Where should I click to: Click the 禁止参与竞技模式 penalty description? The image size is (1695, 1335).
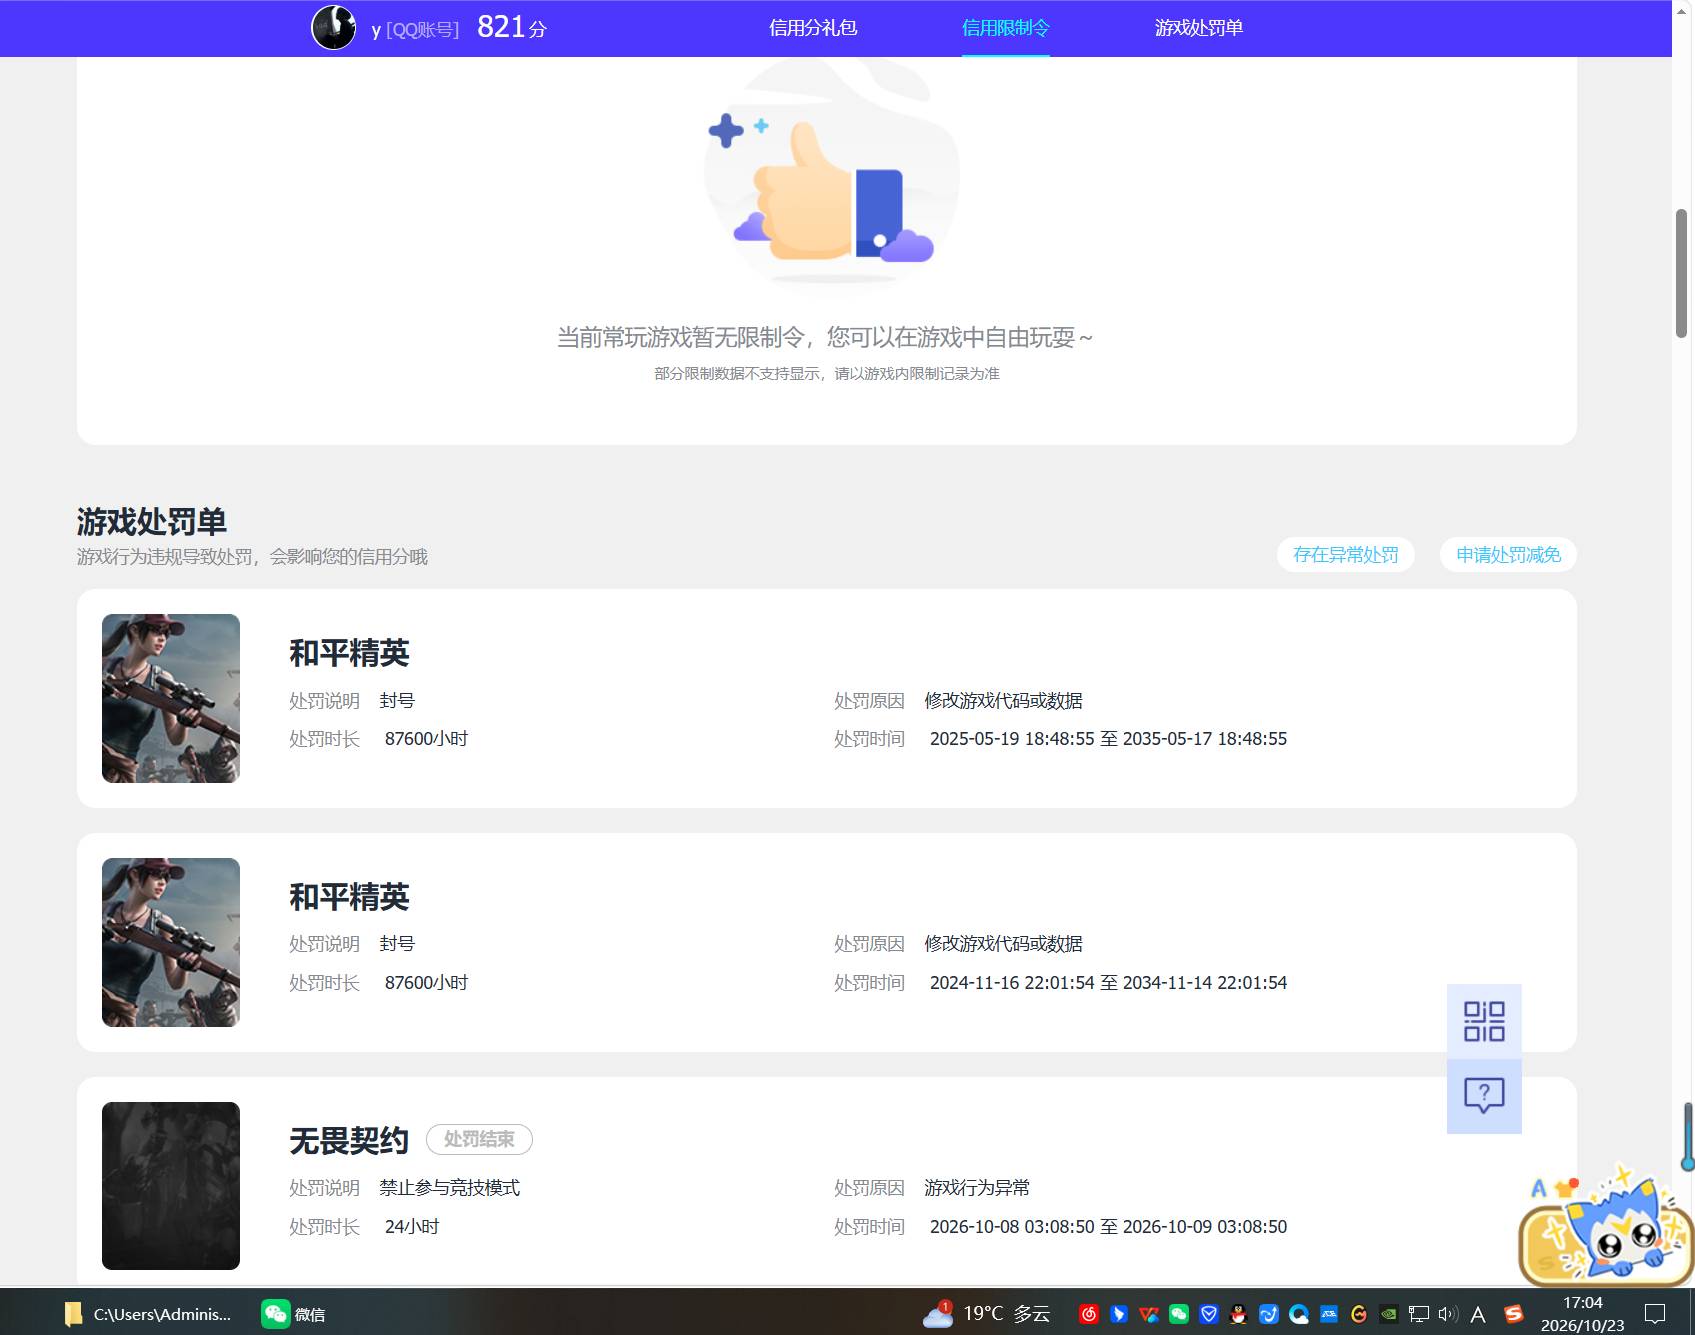[x=449, y=1188]
